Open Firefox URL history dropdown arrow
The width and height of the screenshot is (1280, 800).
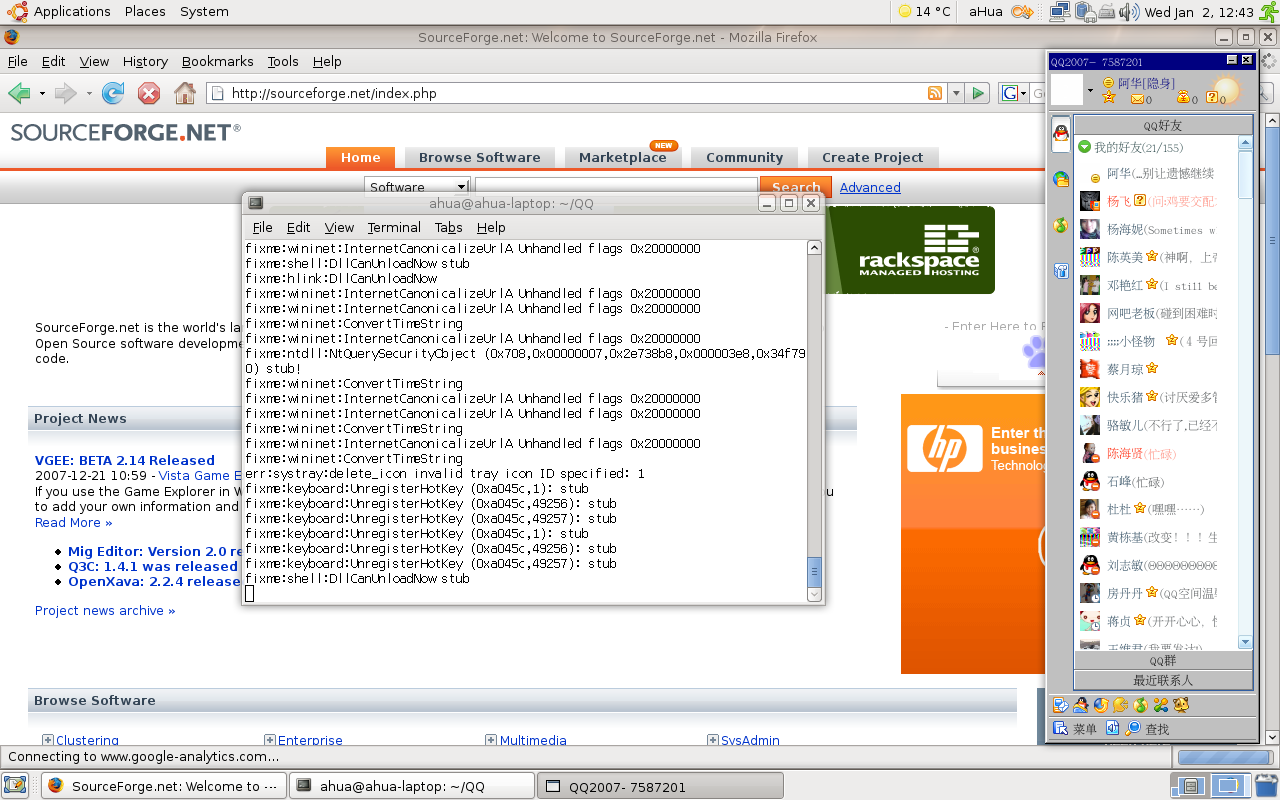pos(955,93)
